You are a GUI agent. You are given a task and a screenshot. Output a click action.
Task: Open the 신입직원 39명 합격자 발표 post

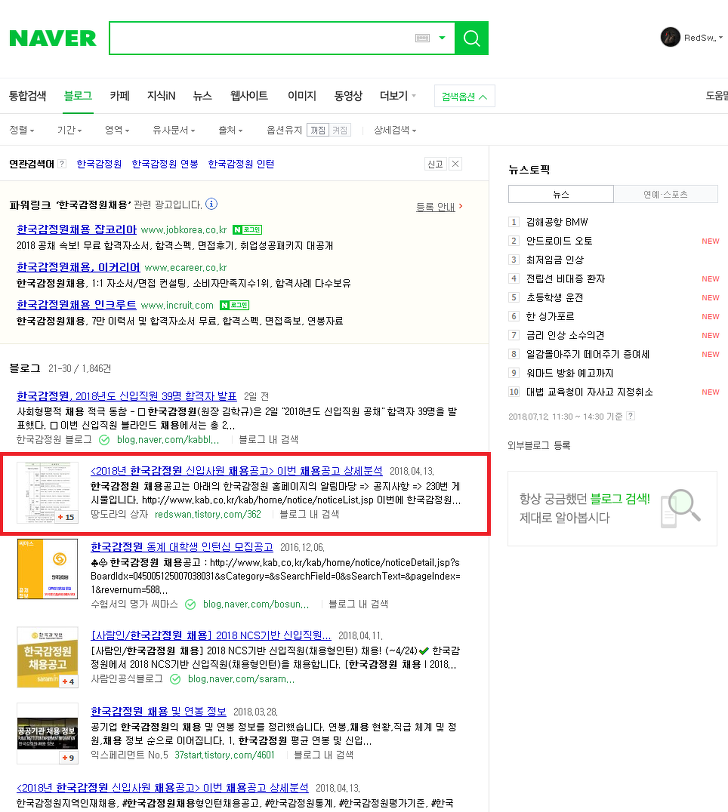(x=127, y=396)
